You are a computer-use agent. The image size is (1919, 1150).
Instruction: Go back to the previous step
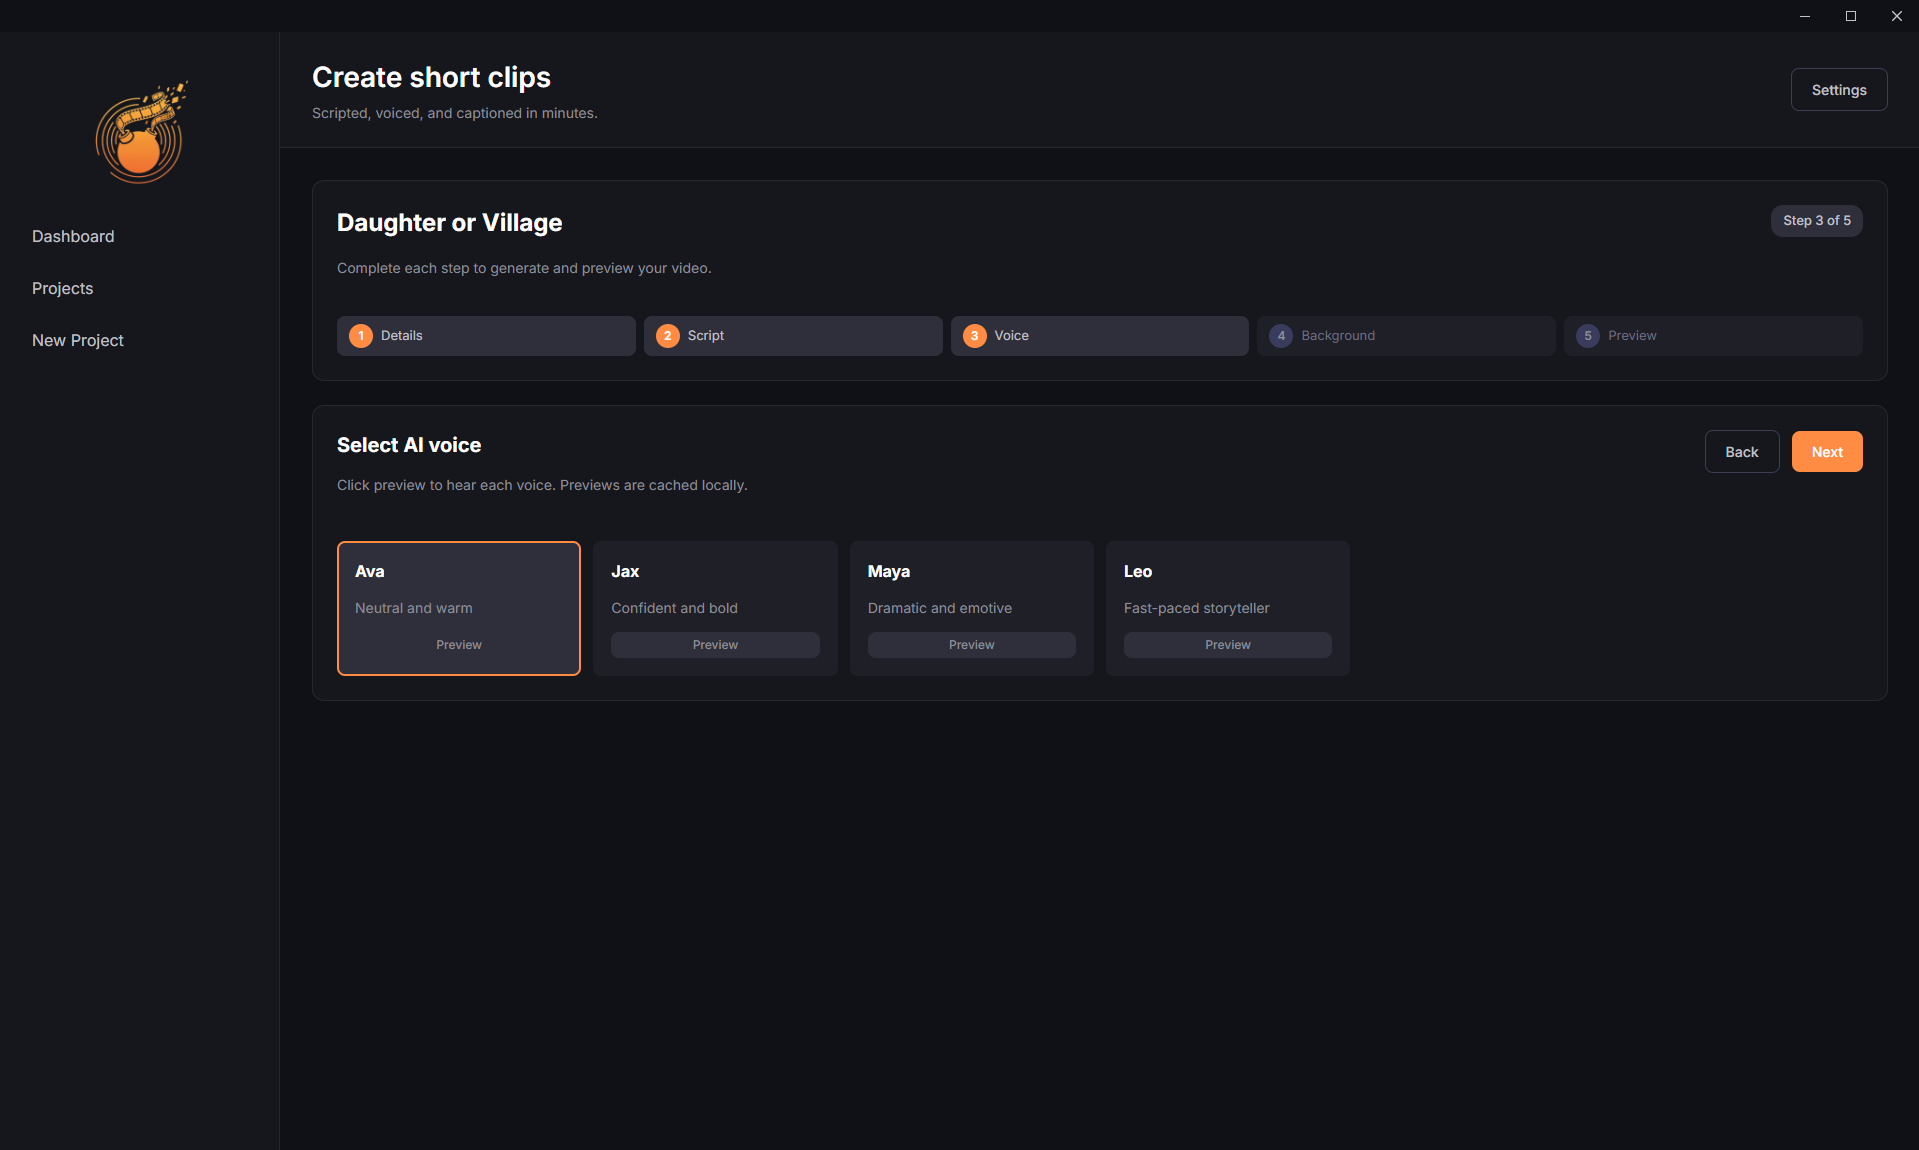pyautogui.click(x=1741, y=451)
